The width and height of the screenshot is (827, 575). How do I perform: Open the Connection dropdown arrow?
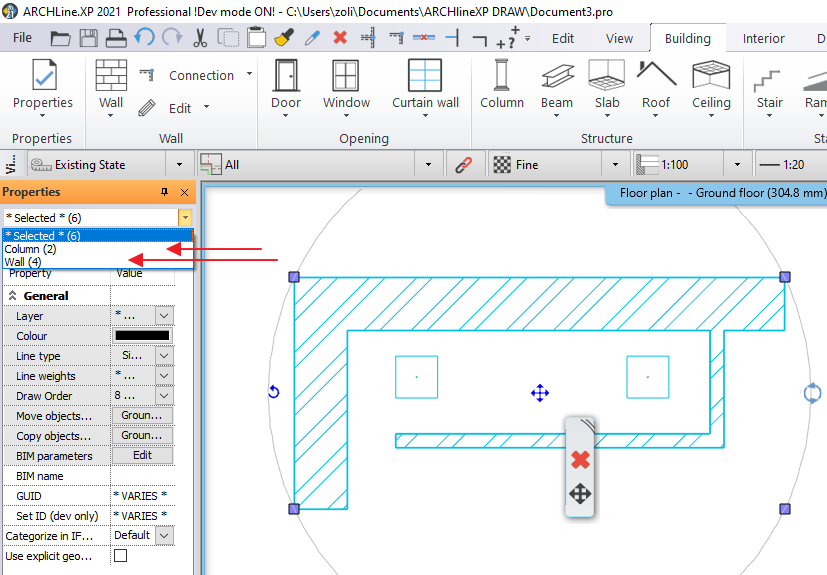(249, 74)
